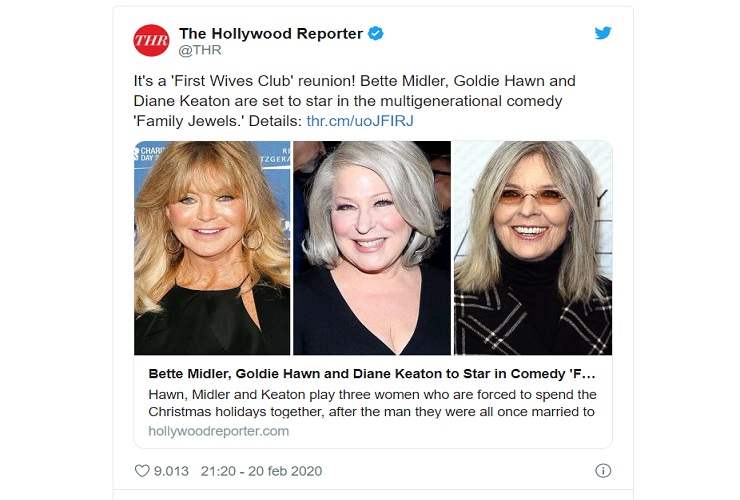Follow the thr.cm/uoJFIRJ link
Screen dimensions: 740x500
pyautogui.click(x=360, y=121)
